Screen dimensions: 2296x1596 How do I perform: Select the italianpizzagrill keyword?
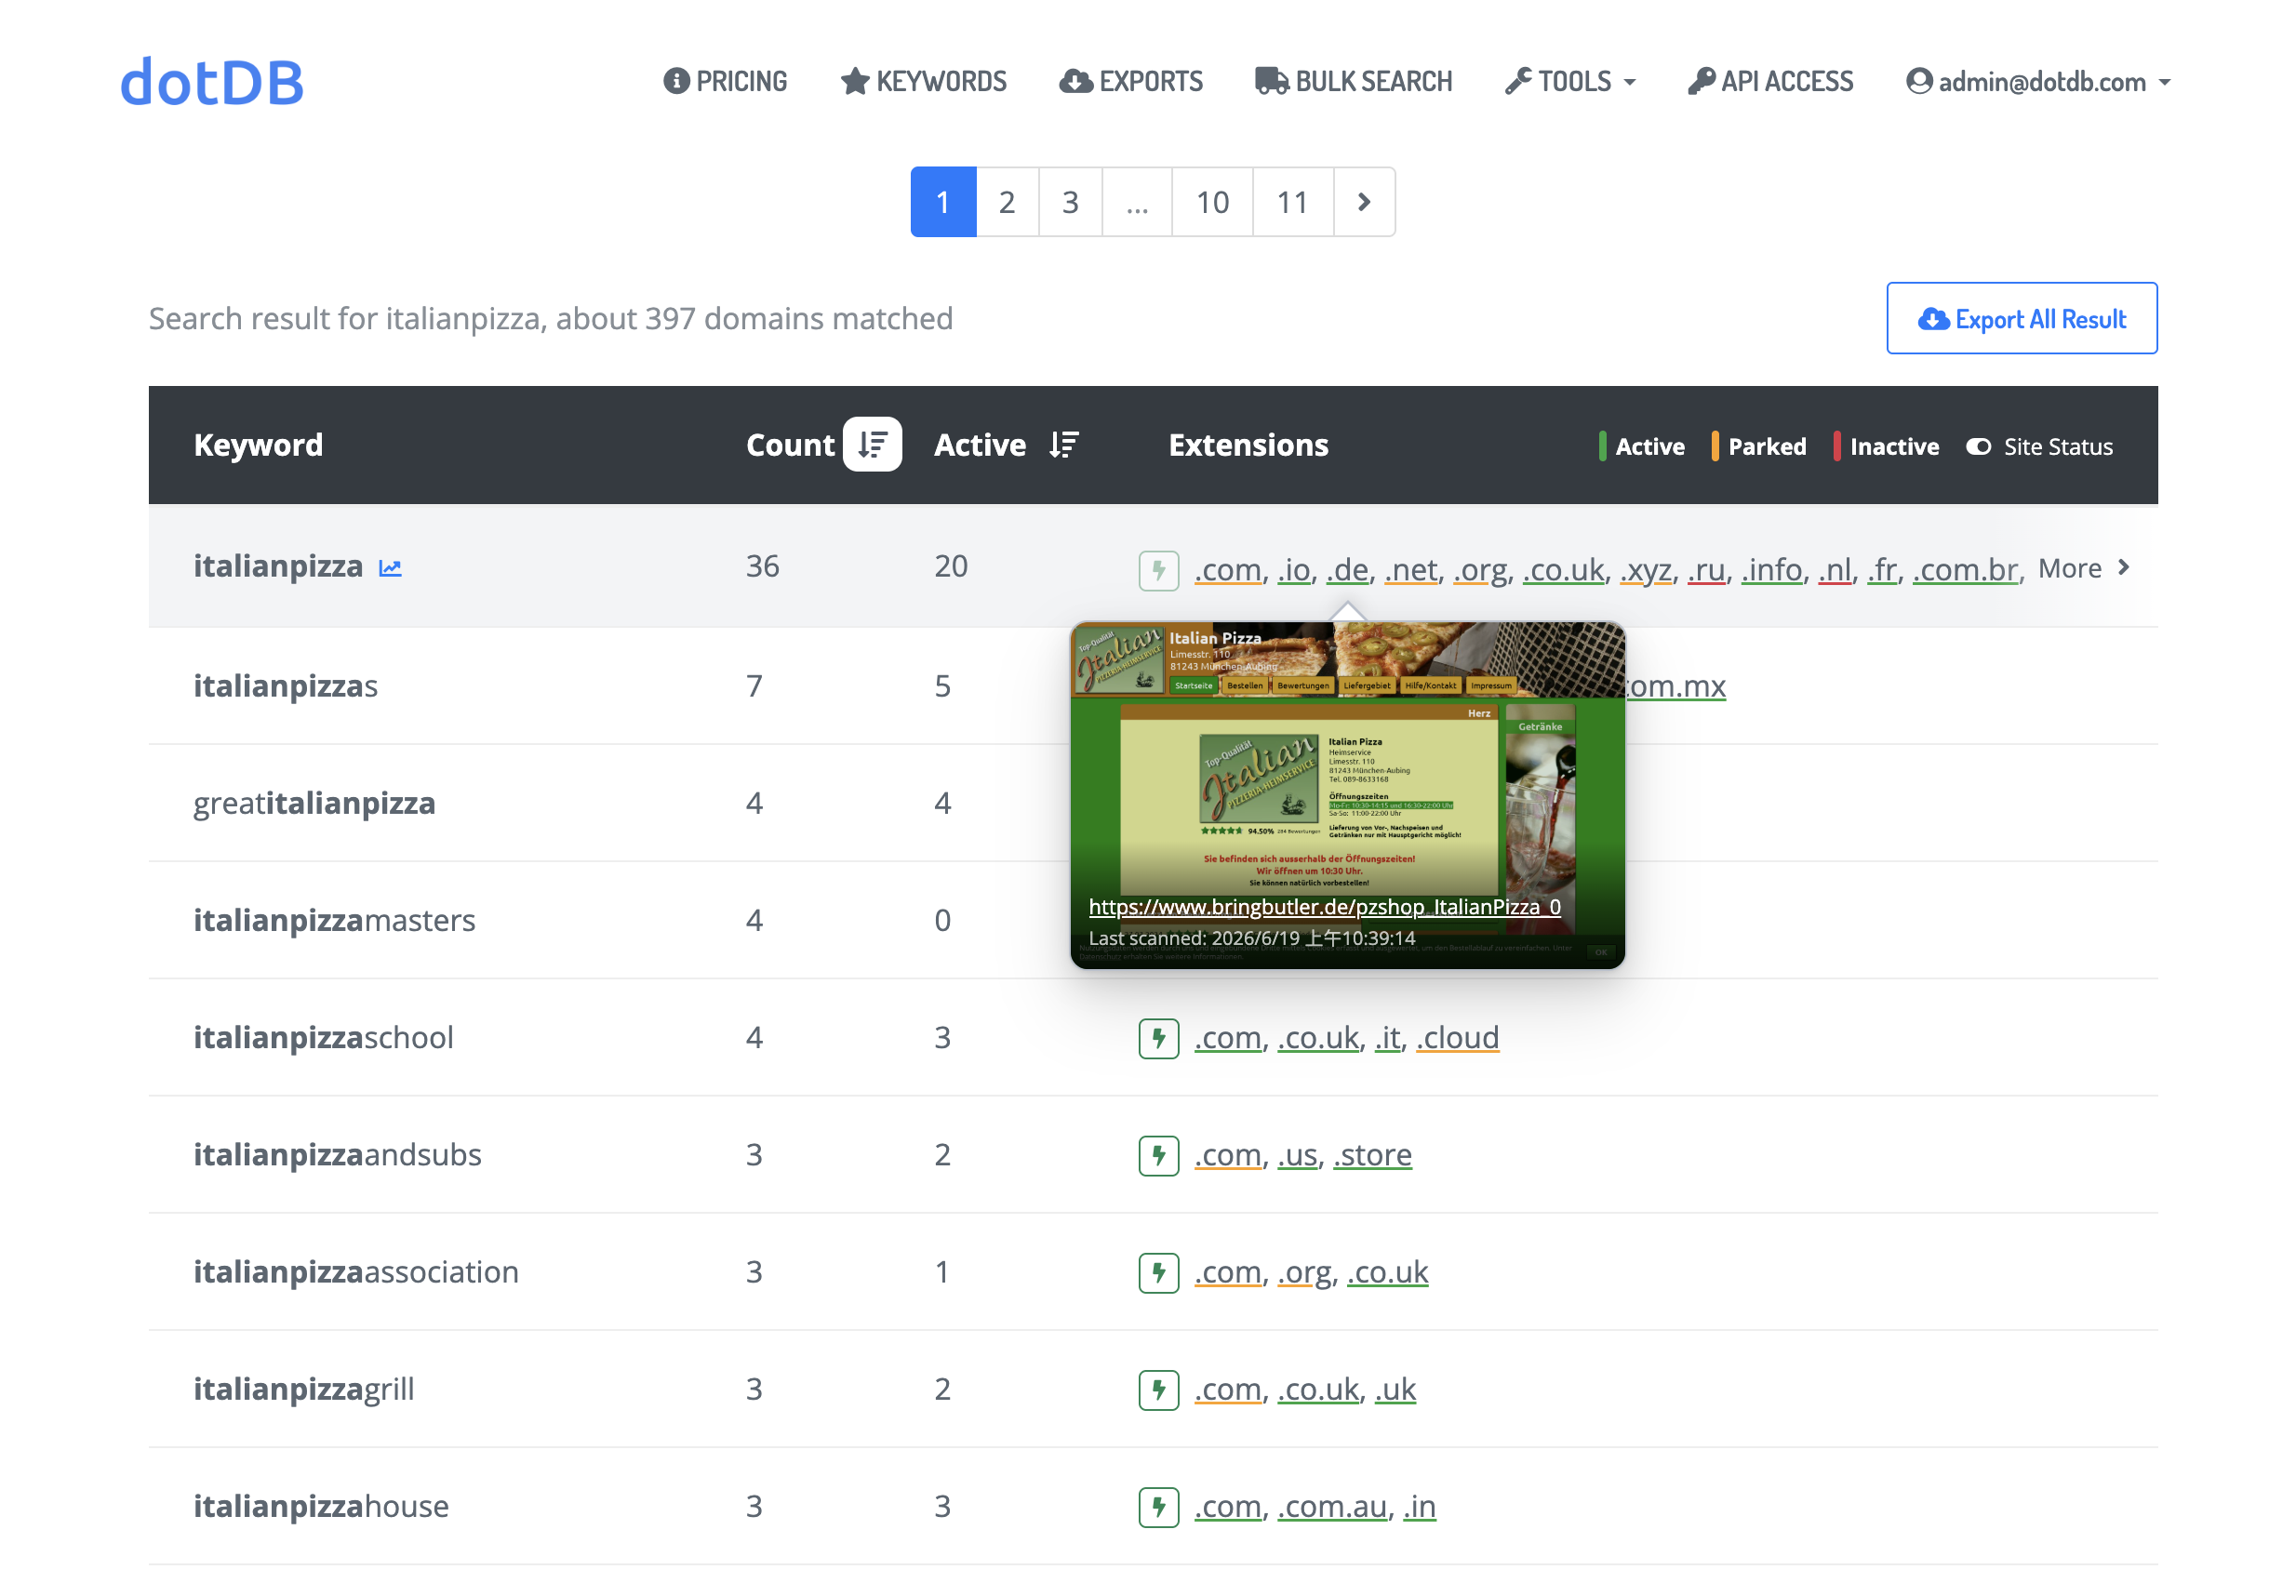point(303,1388)
